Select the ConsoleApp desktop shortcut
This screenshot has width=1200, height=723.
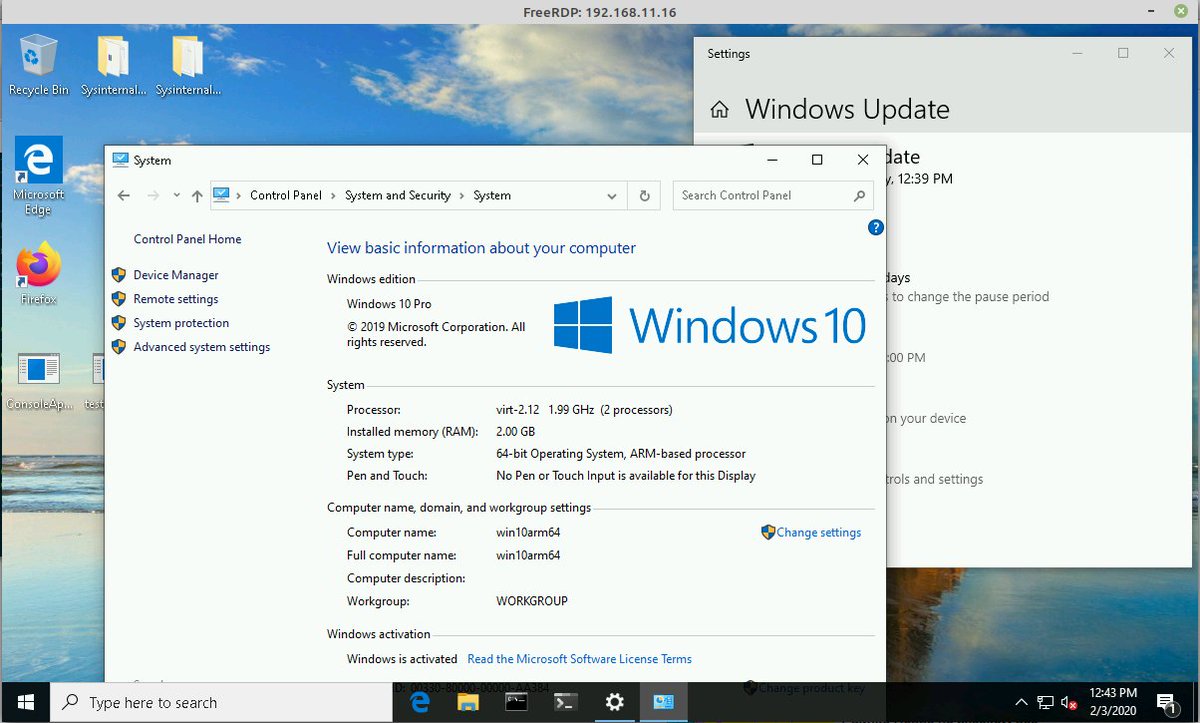[x=39, y=382]
